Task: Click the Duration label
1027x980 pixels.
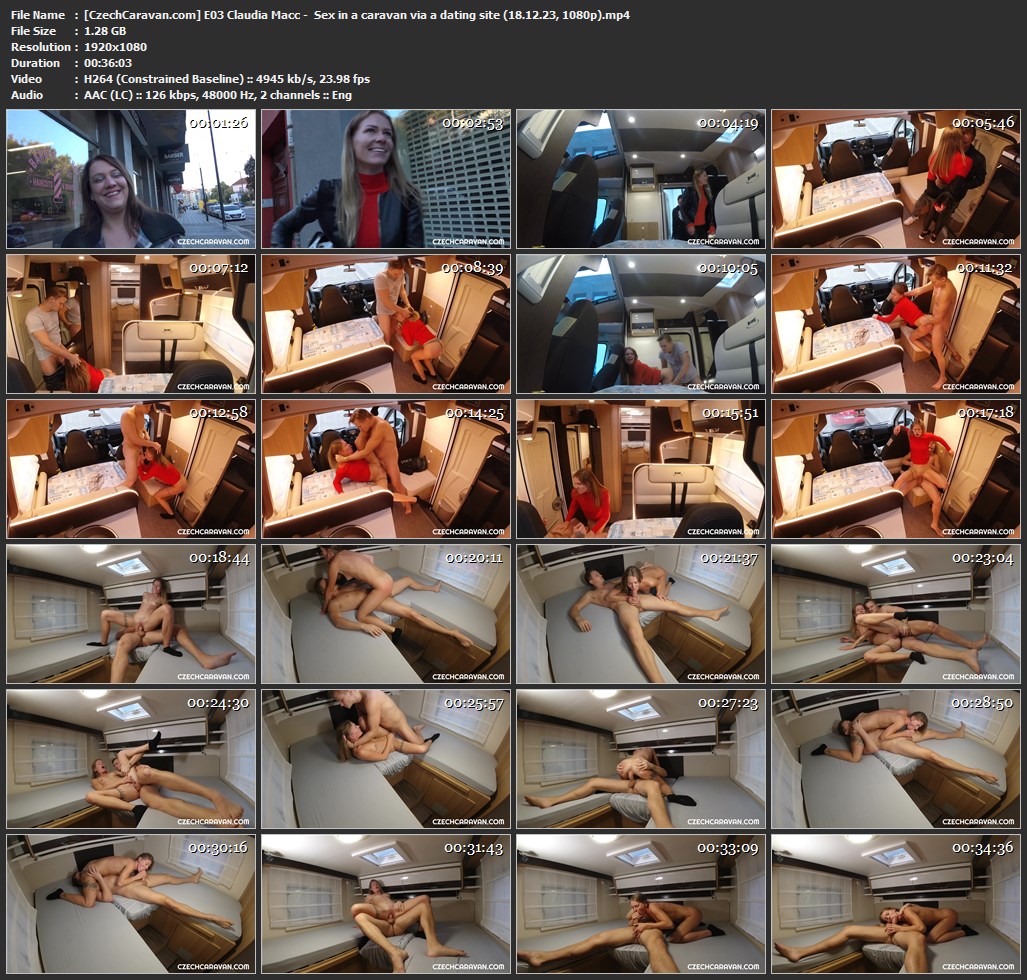Action: point(34,63)
